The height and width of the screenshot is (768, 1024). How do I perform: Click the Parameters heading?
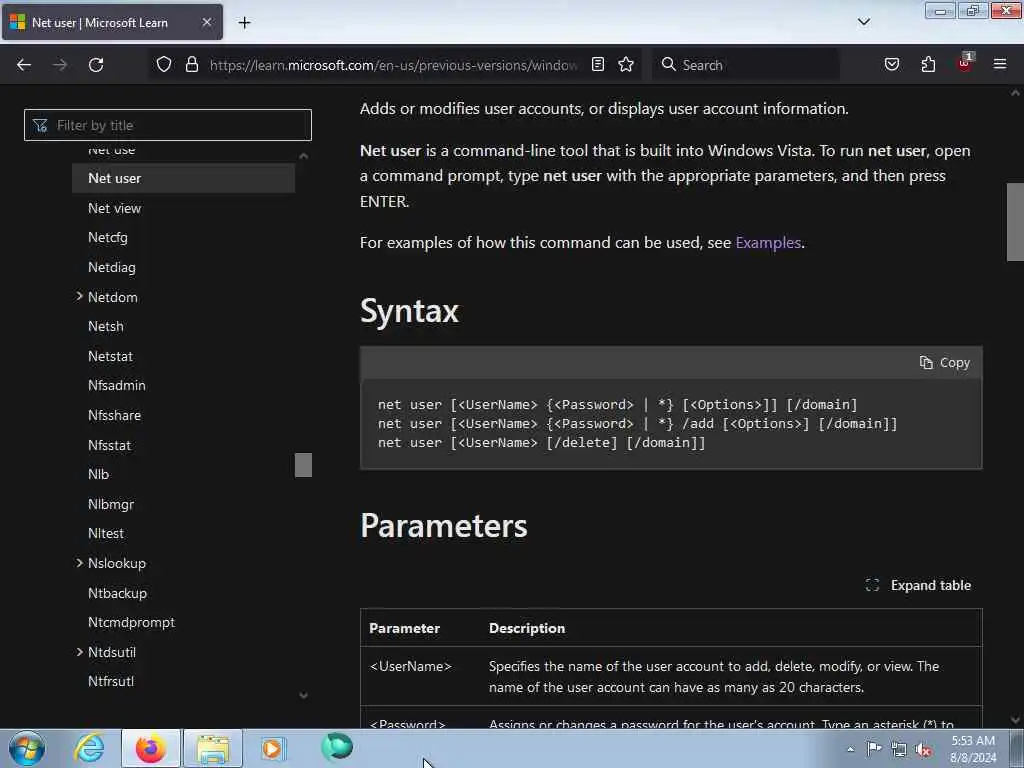(443, 526)
